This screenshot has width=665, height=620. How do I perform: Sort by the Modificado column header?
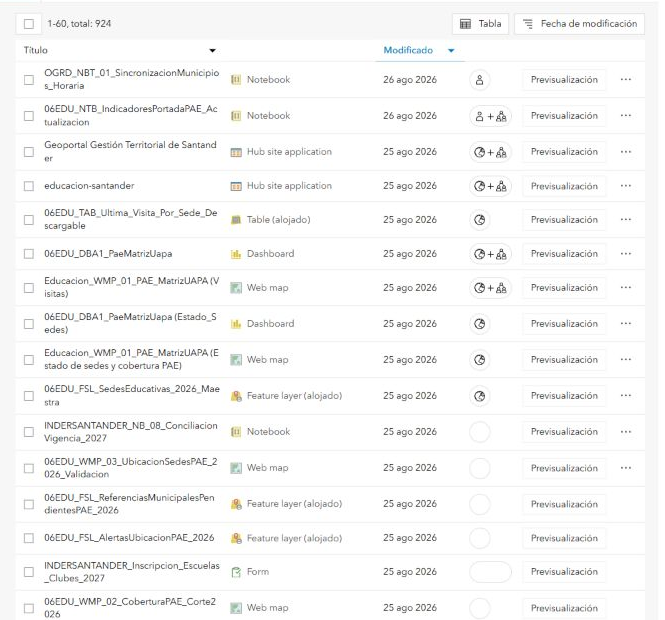408,50
